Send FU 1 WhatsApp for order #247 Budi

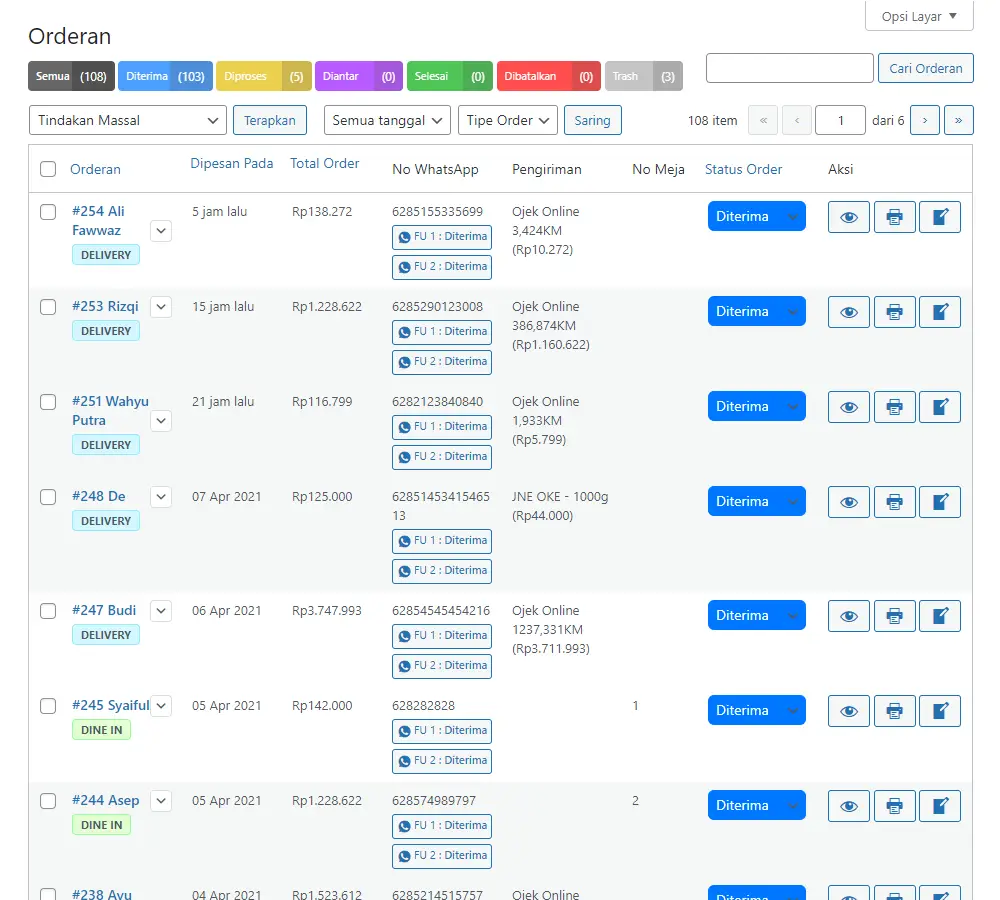442,636
